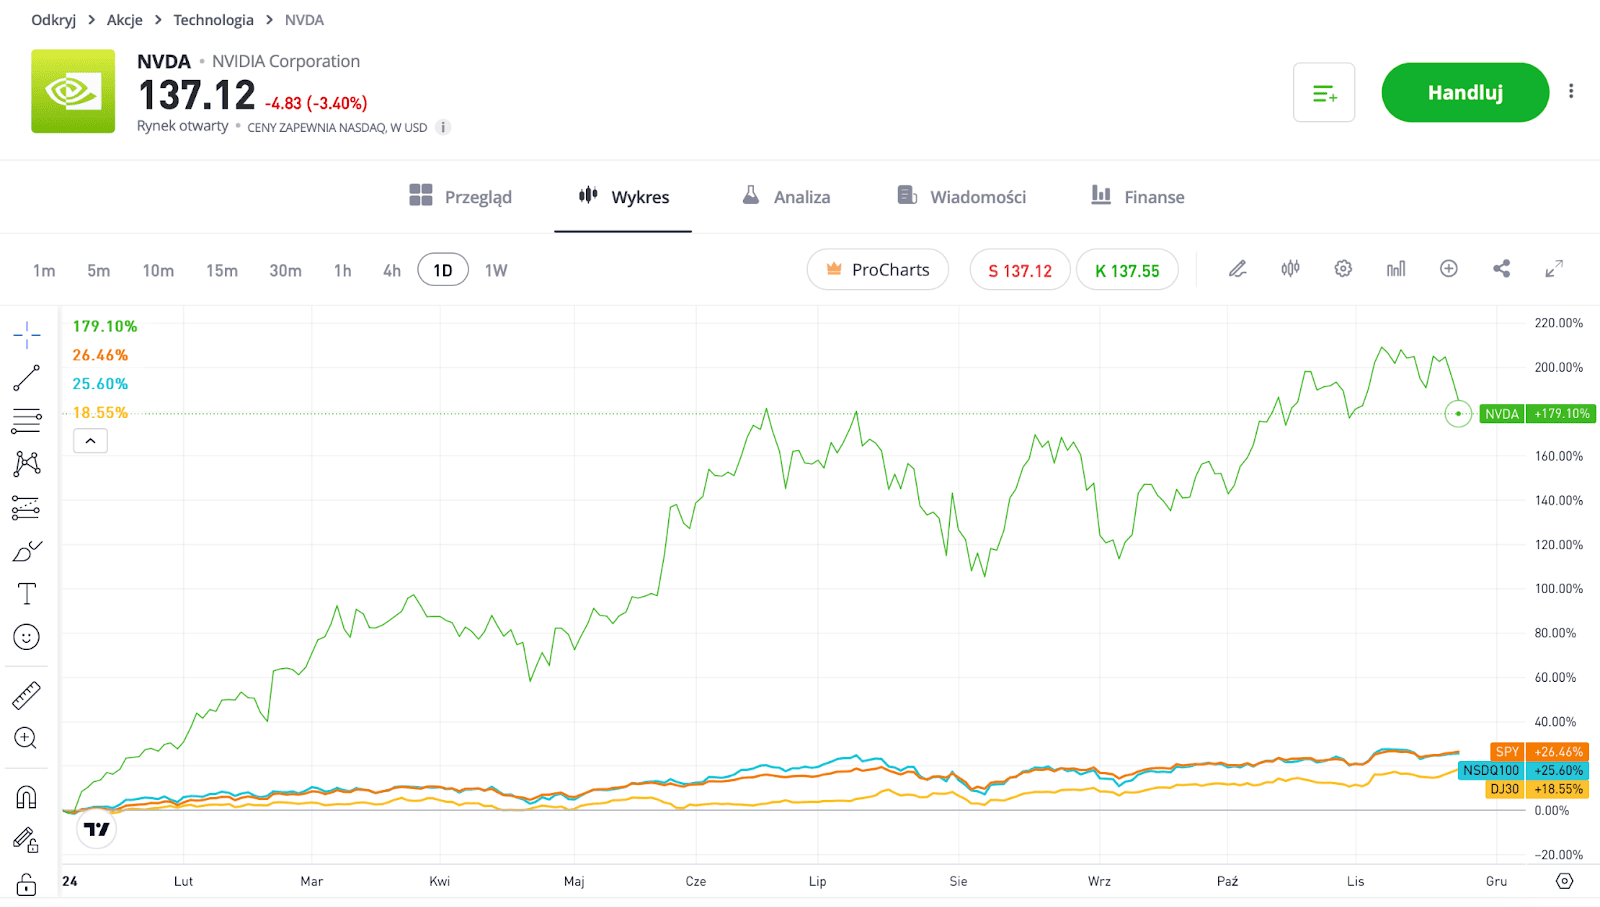Set the 1m timeframe
The height and width of the screenshot is (907, 1600).
44,271
